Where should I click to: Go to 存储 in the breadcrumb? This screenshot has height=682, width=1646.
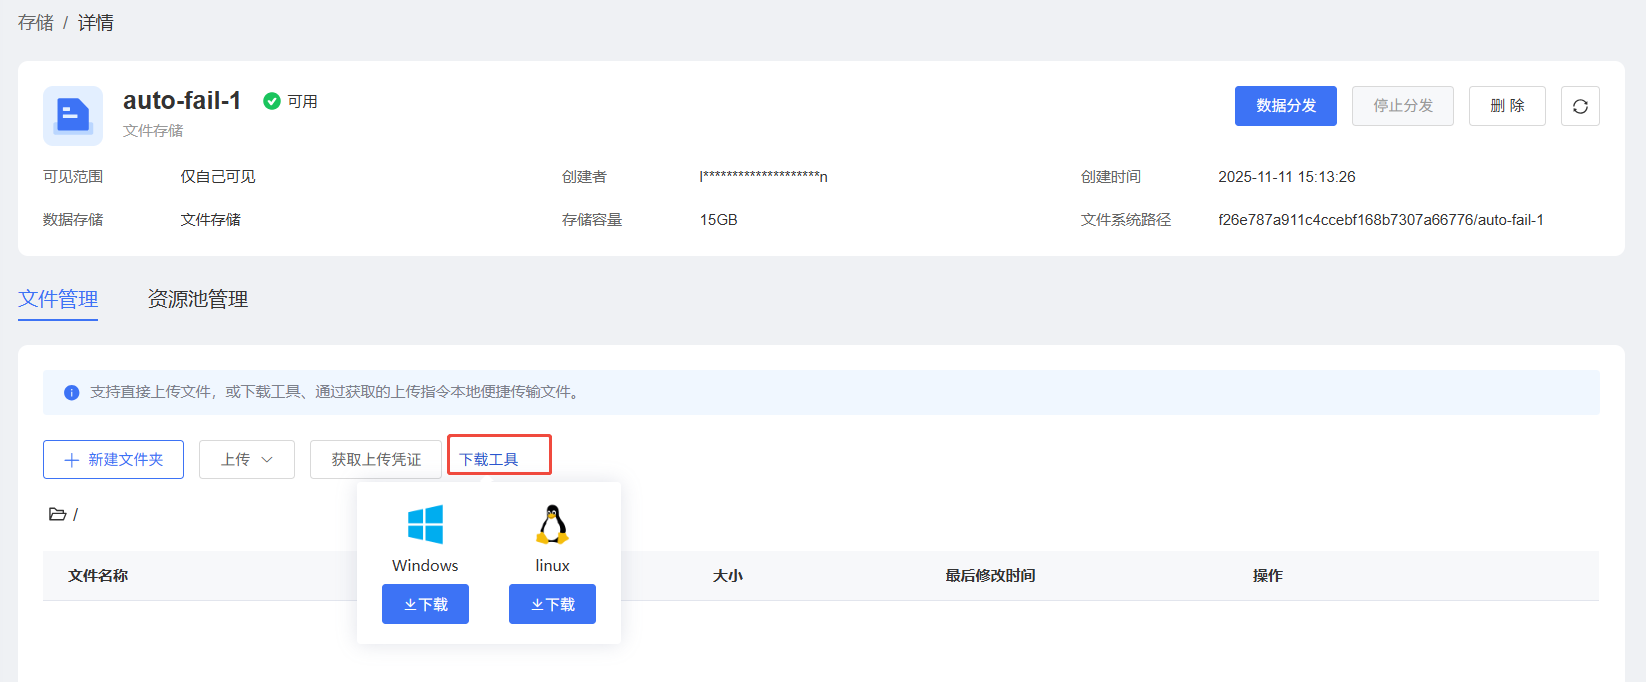tap(36, 23)
